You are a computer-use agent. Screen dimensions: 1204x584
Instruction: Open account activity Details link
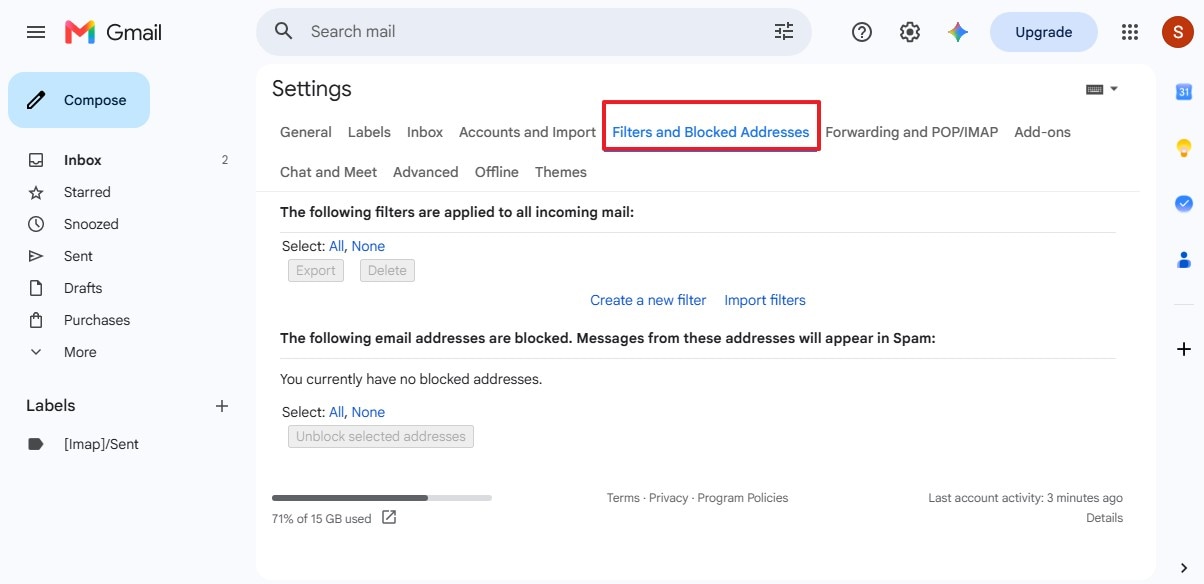[x=1104, y=518]
